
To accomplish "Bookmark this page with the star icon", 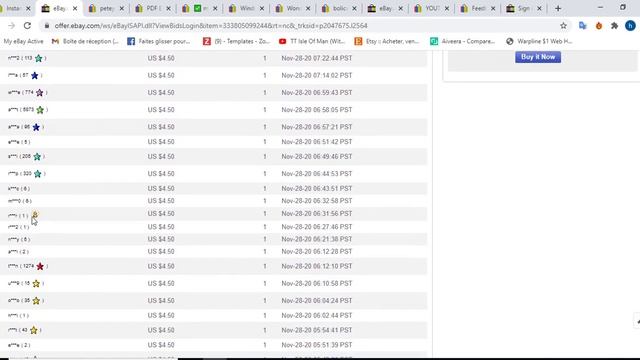I will [x=563, y=26].
